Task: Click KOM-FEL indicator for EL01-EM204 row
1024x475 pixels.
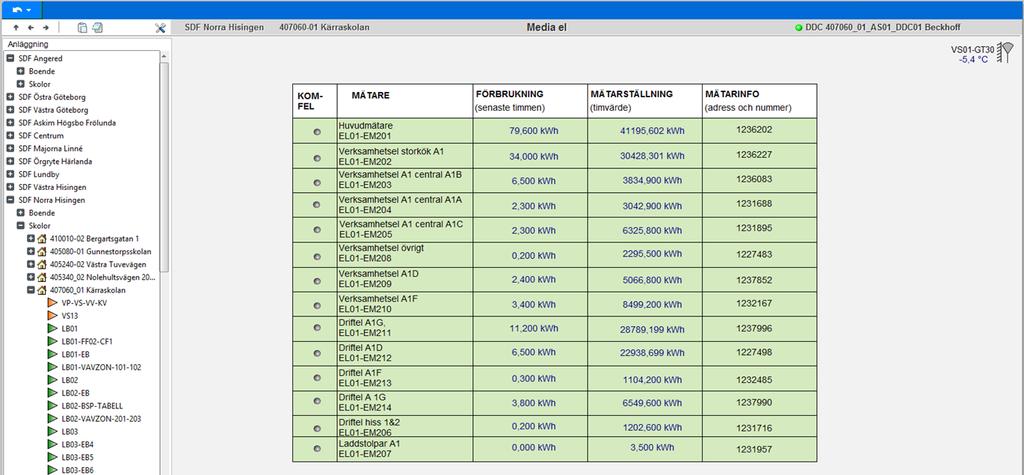Action: [317, 205]
